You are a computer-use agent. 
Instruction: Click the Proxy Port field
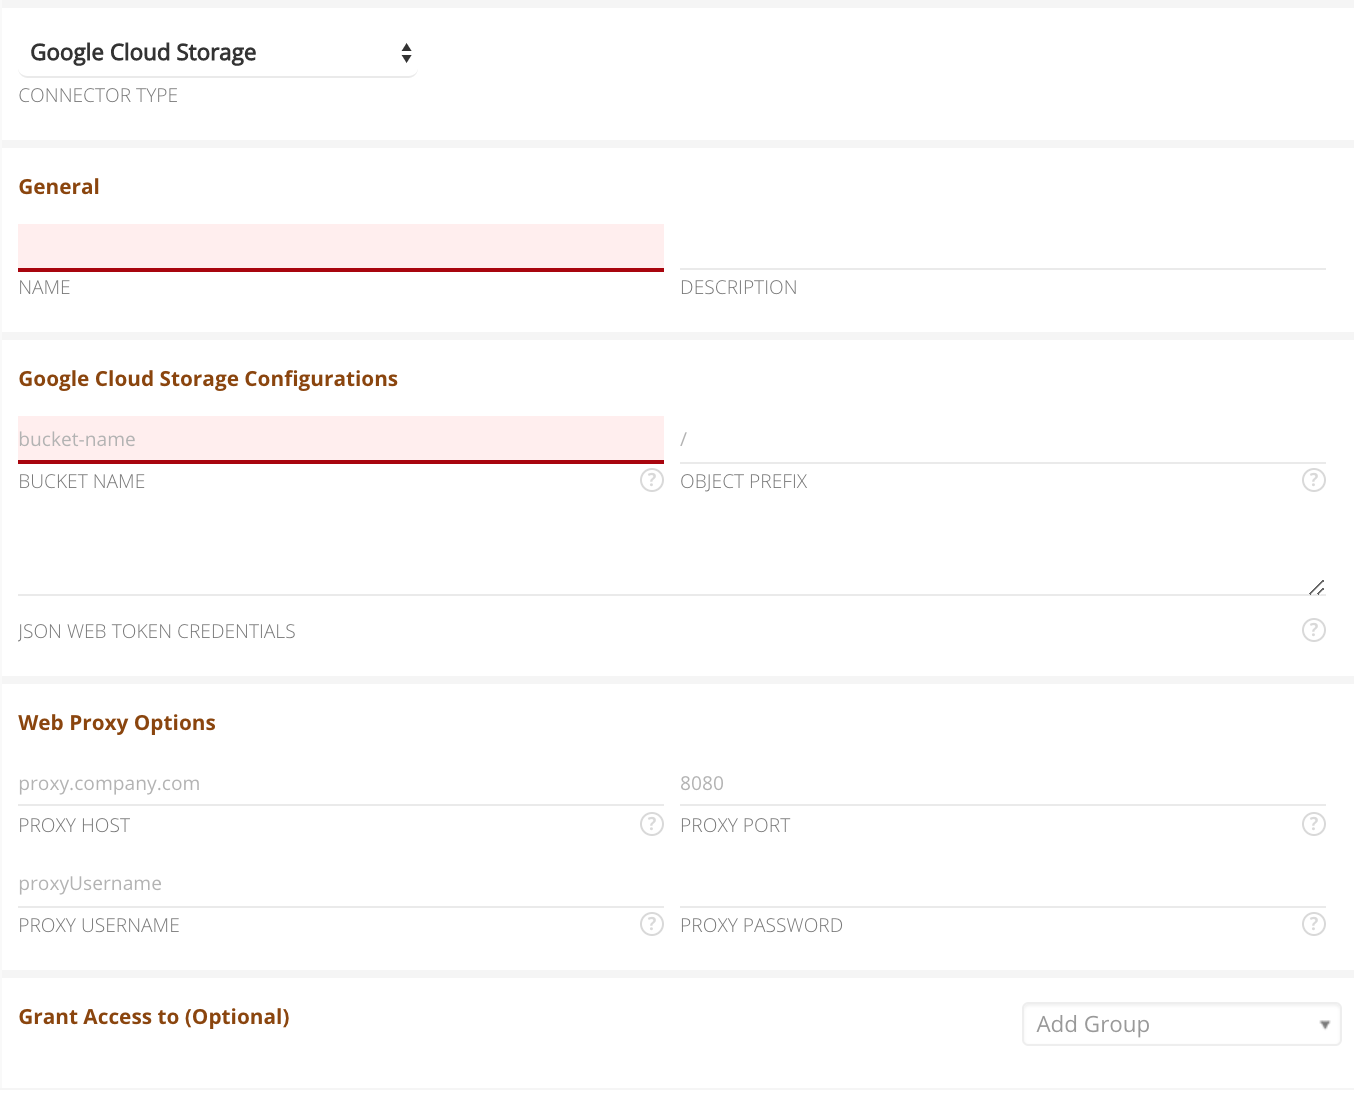click(x=1003, y=783)
